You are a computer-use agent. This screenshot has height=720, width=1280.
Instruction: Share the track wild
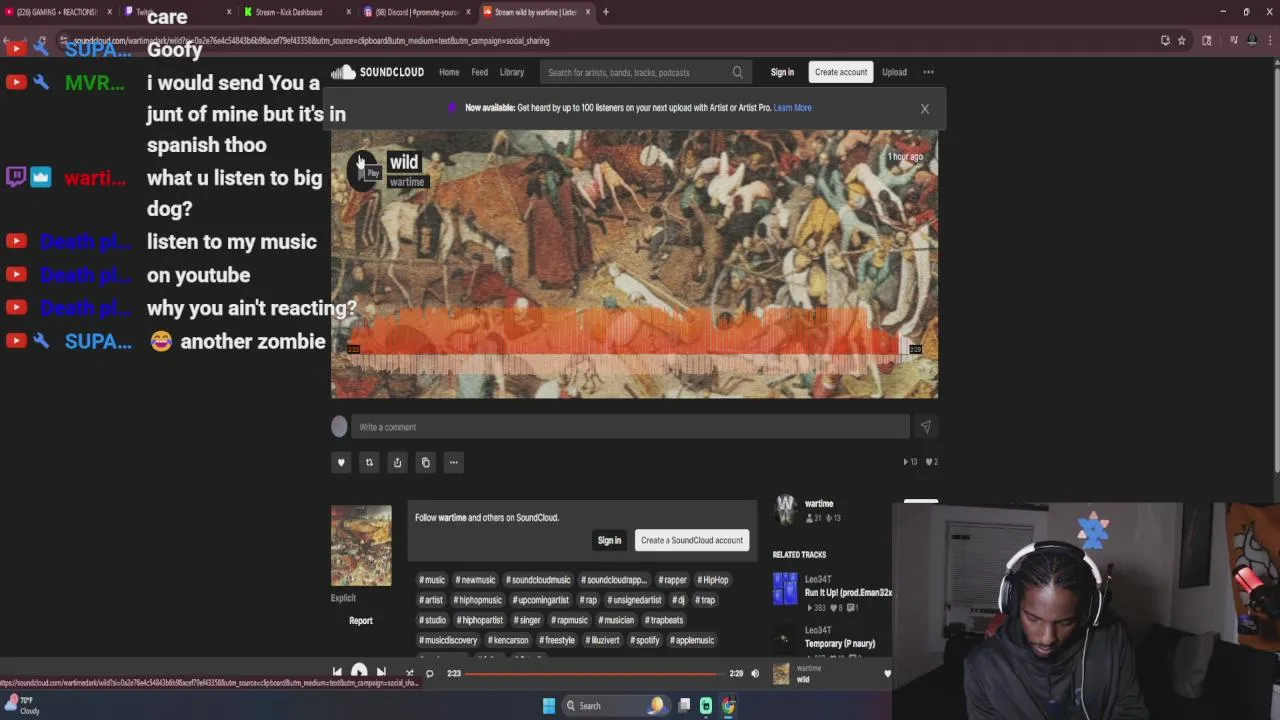click(x=397, y=462)
